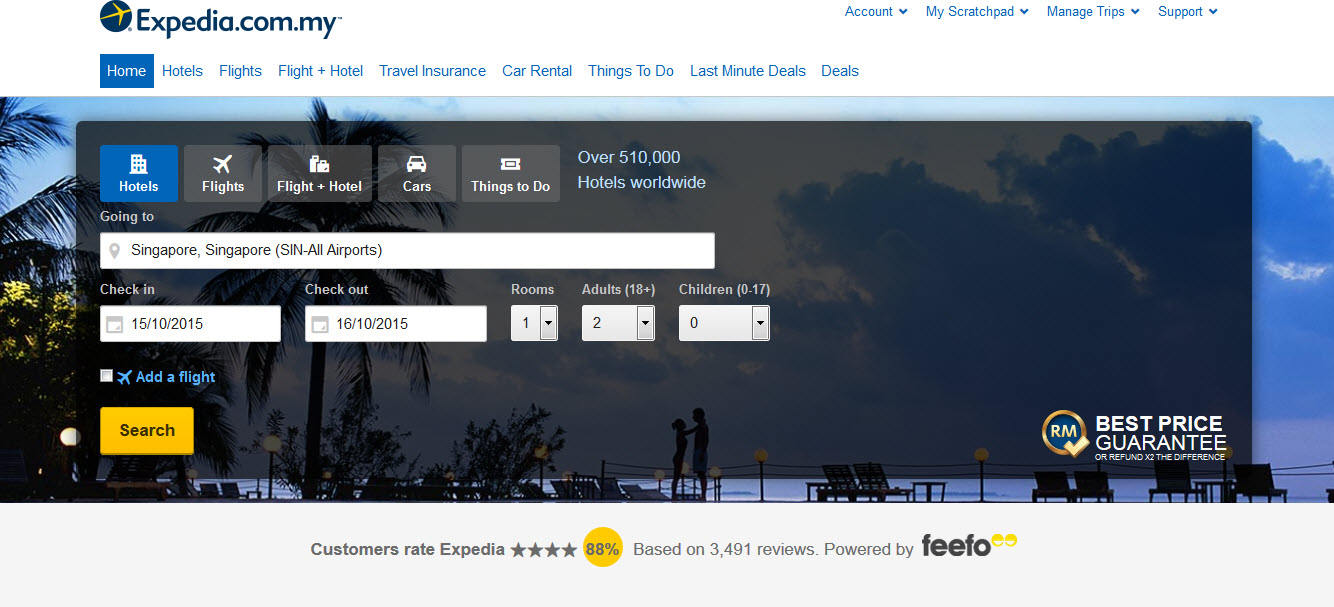The image size is (1334, 607).
Task: Click the Going to destination field
Action: point(407,250)
